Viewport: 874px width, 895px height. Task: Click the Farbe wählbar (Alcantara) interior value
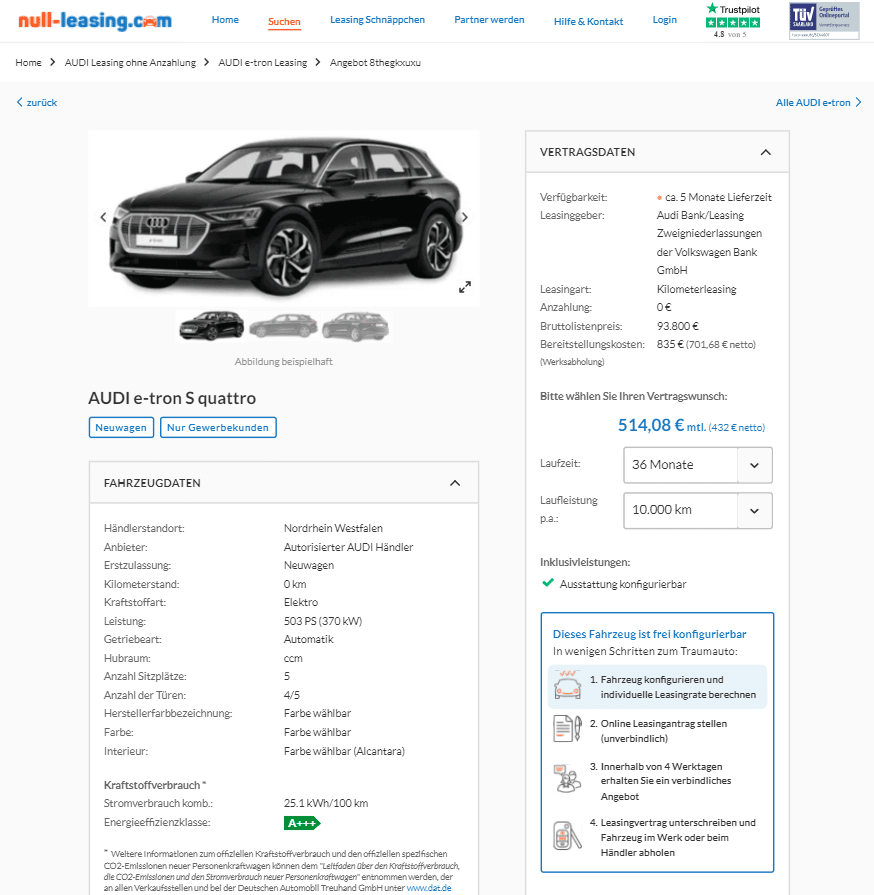pos(344,751)
